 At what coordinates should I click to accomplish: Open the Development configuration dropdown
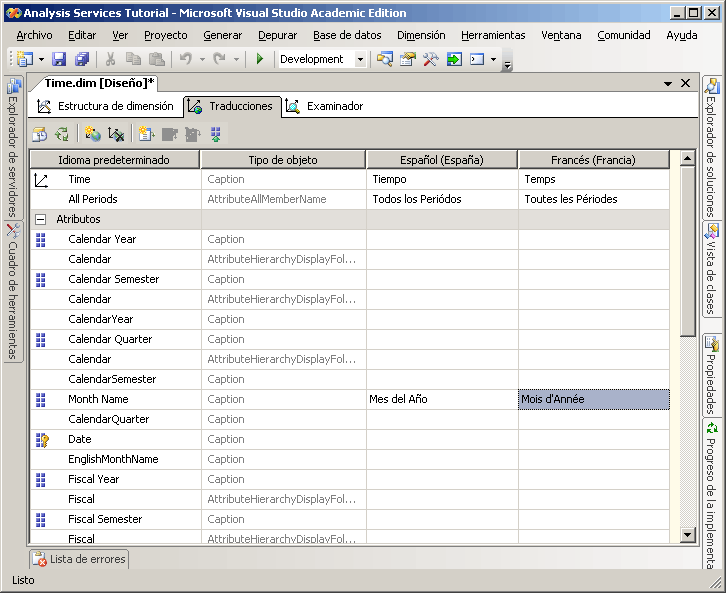point(360,60)
